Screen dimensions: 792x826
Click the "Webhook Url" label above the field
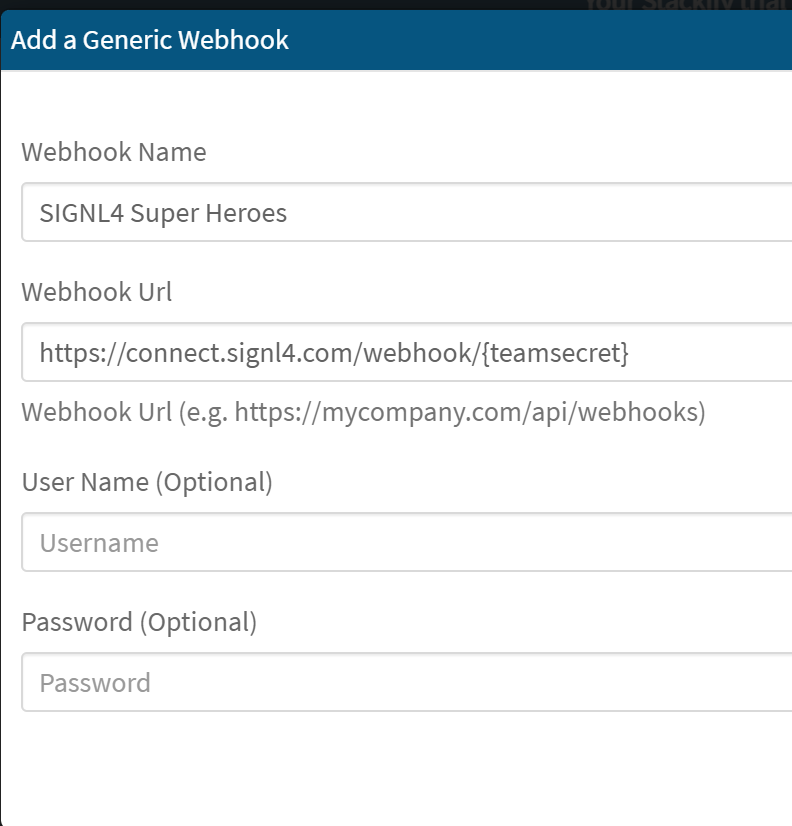(97, 292)
